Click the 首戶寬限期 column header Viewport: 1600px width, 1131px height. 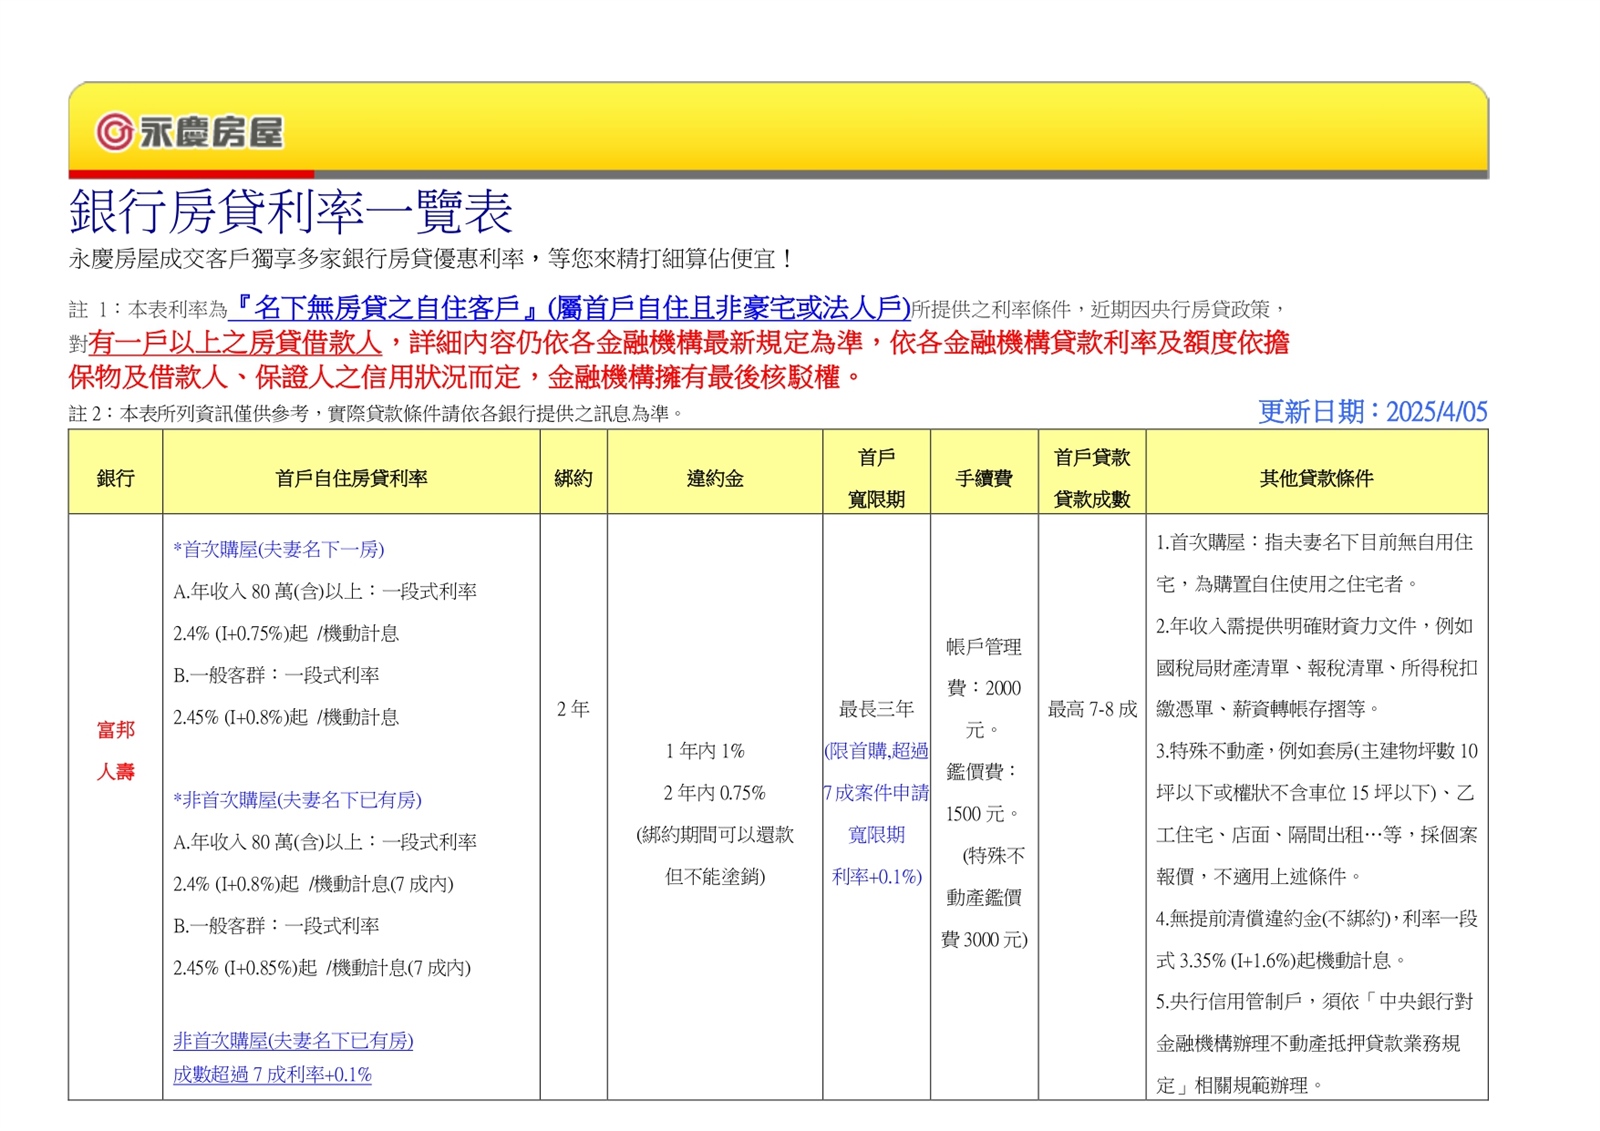pos(876,478)
